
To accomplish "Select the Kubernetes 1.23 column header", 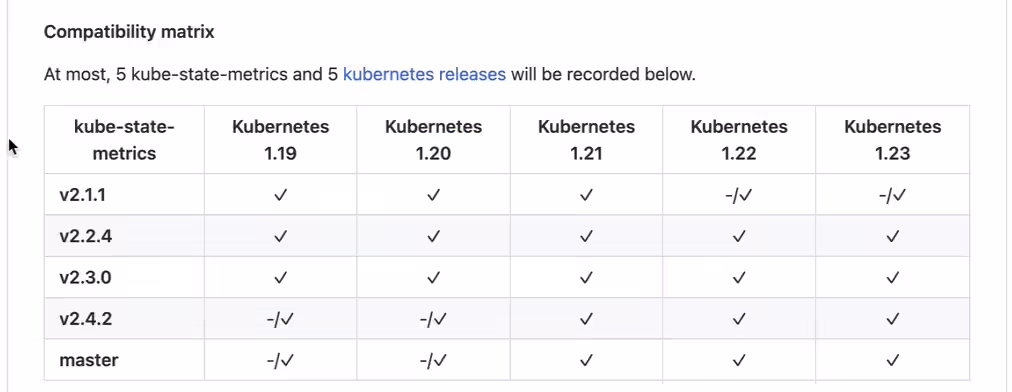I will coord(893,140).
